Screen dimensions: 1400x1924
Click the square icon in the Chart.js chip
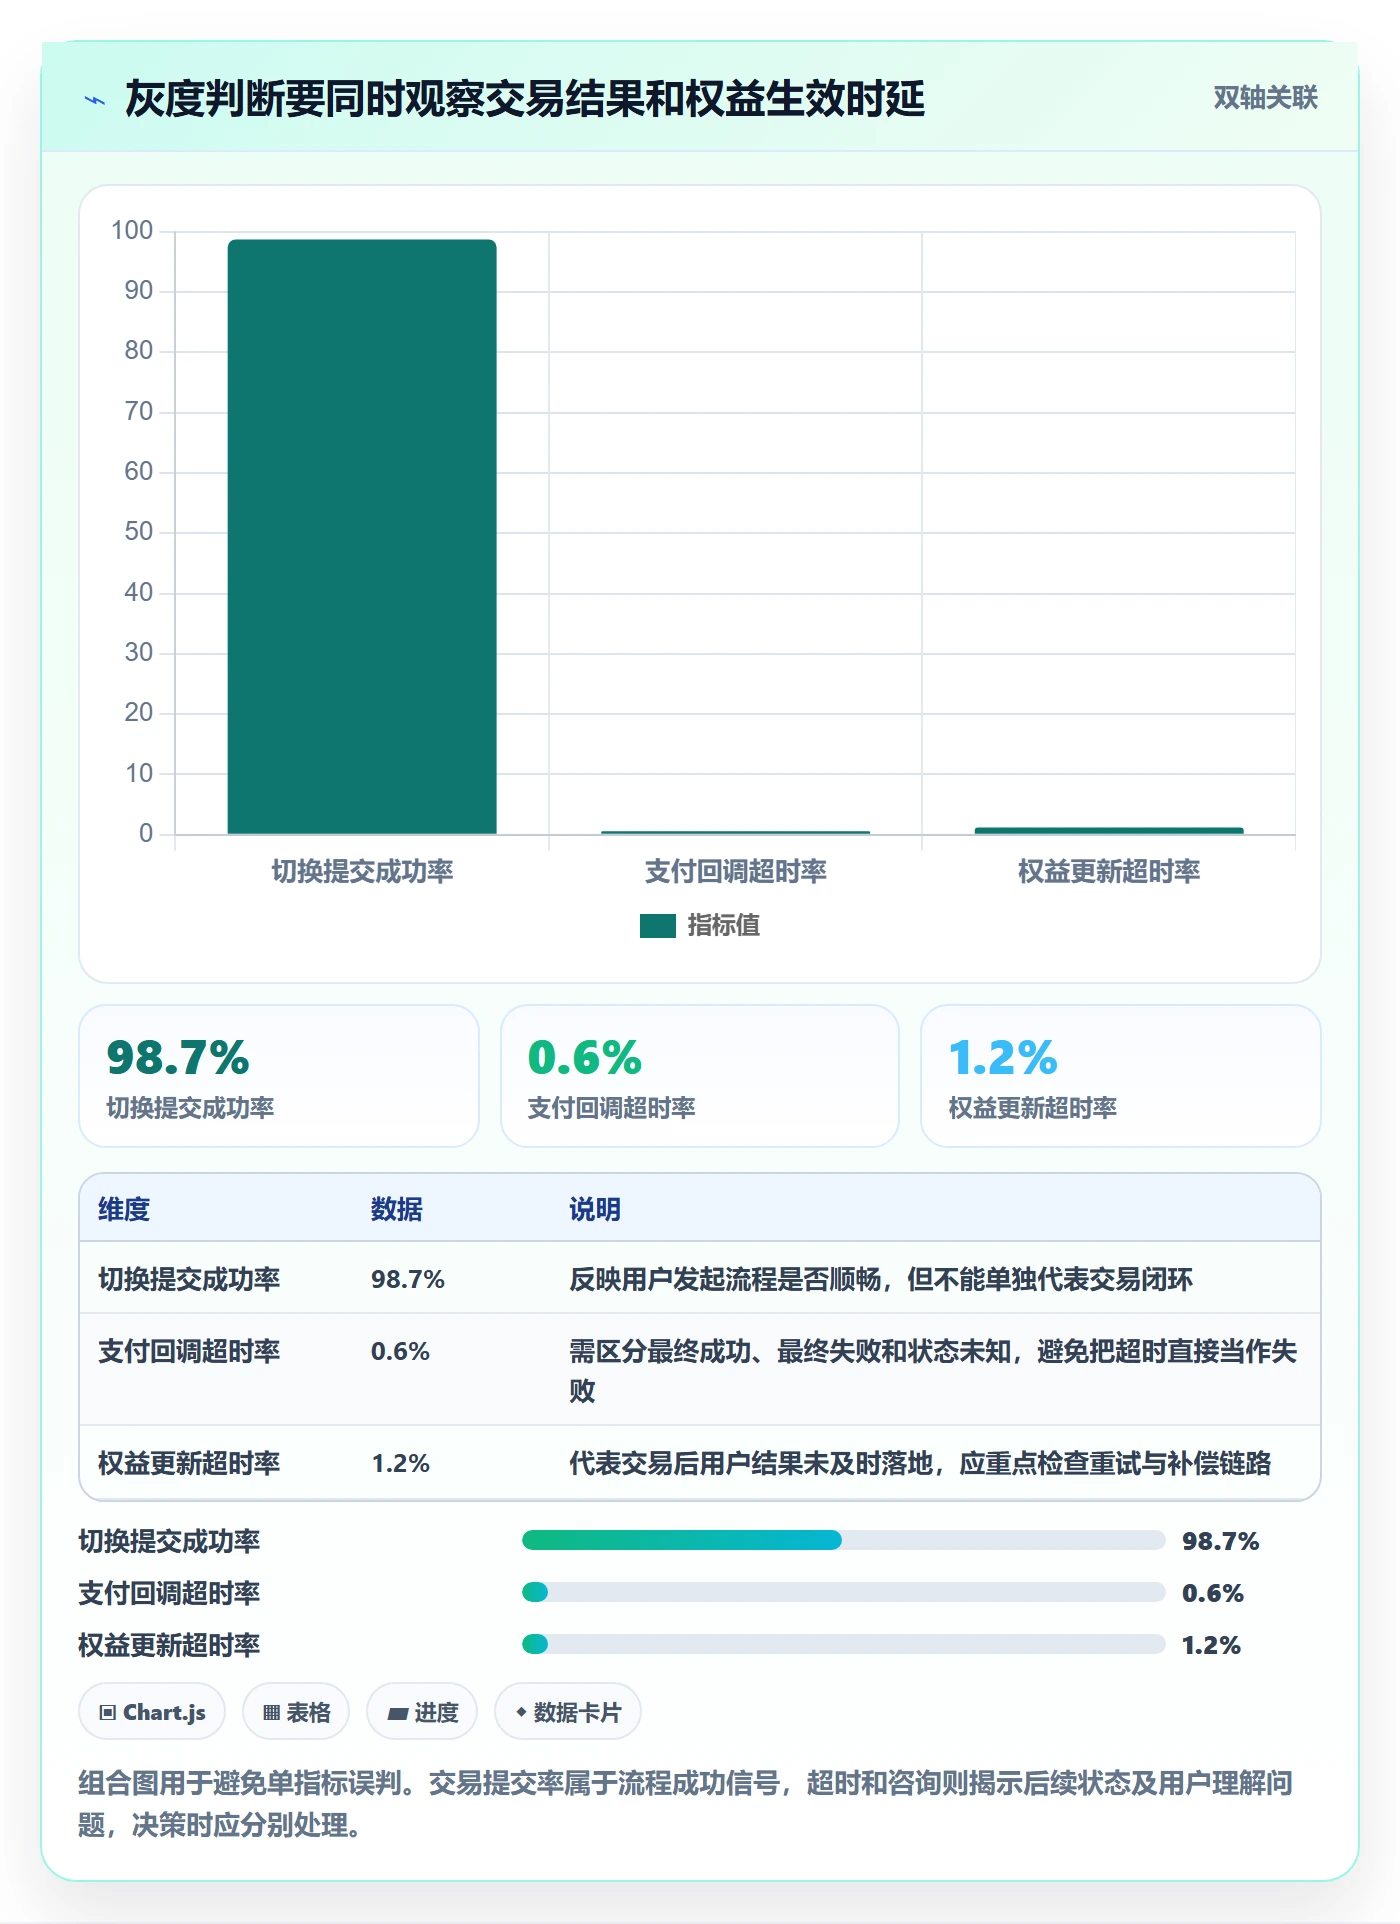click(108, 1712)
